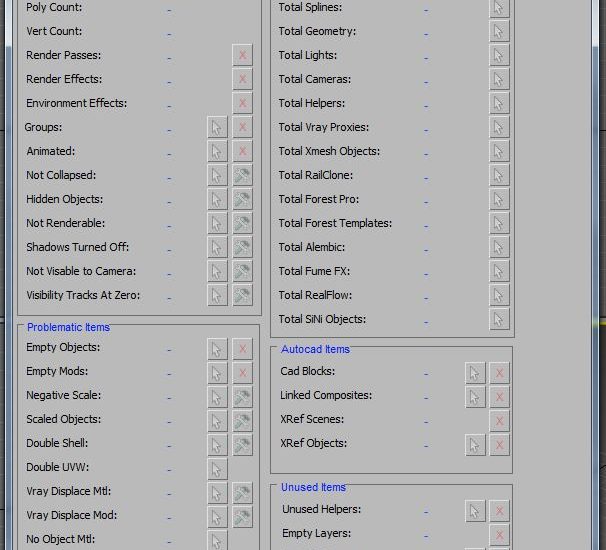Select Double UVW objects cursor icon

point(217,469)
